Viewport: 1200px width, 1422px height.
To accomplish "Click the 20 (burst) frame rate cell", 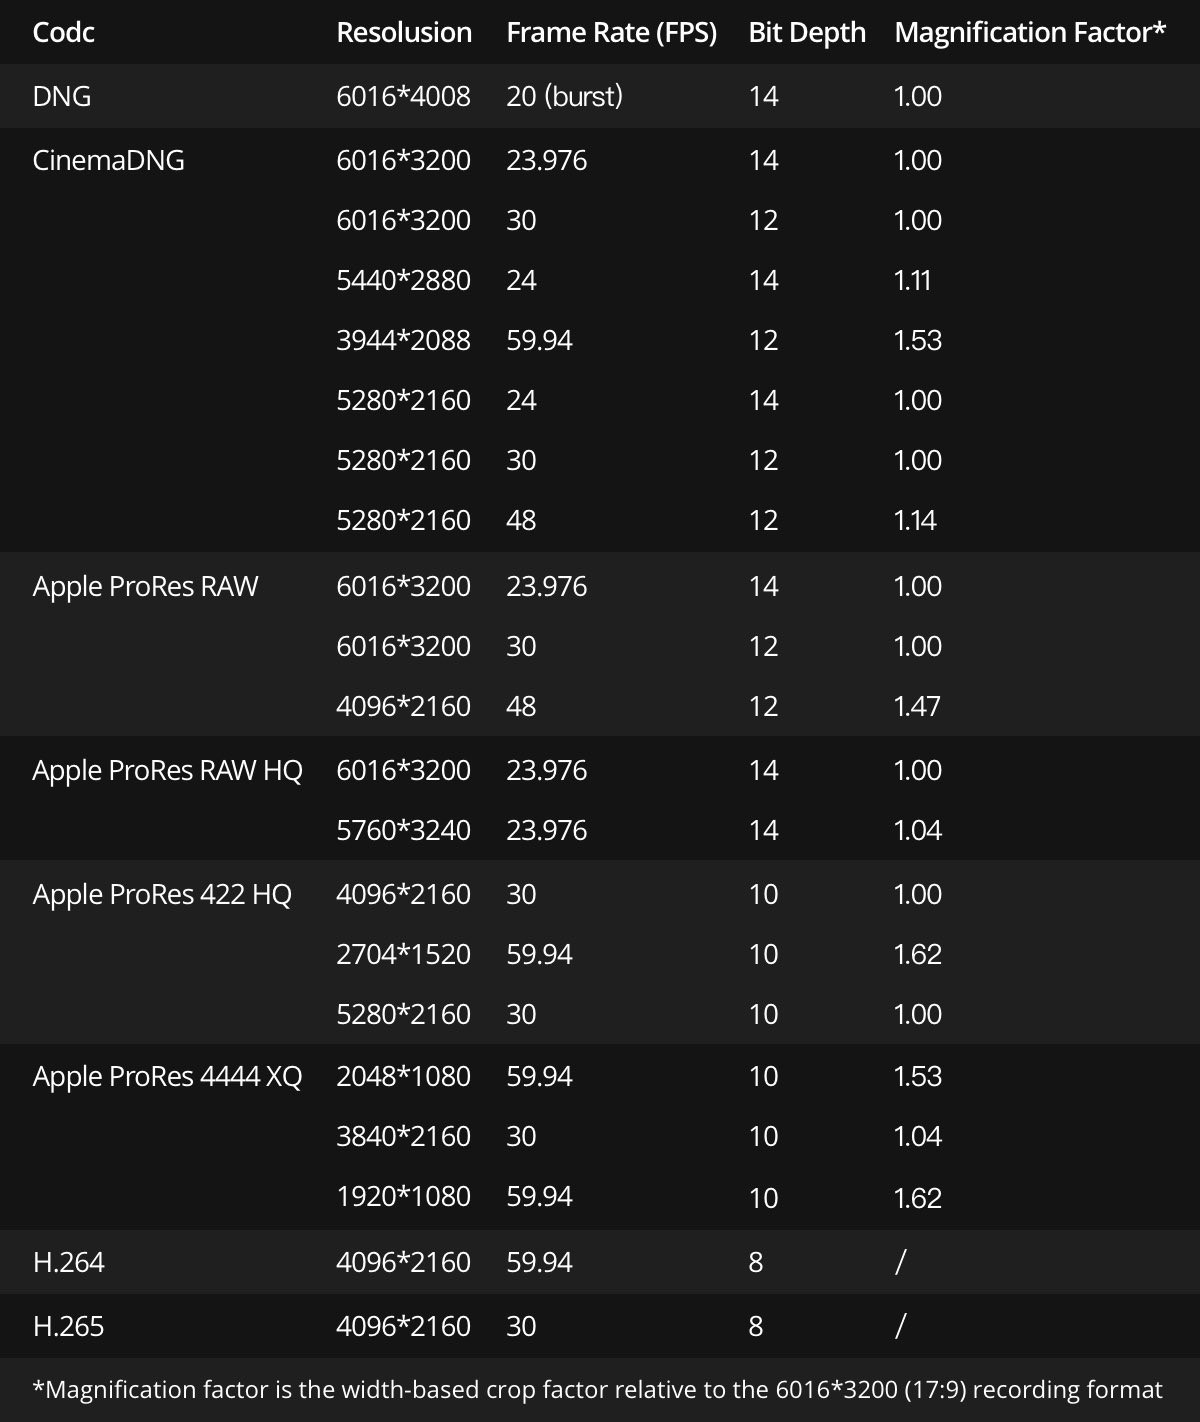I will click(564, 96).
